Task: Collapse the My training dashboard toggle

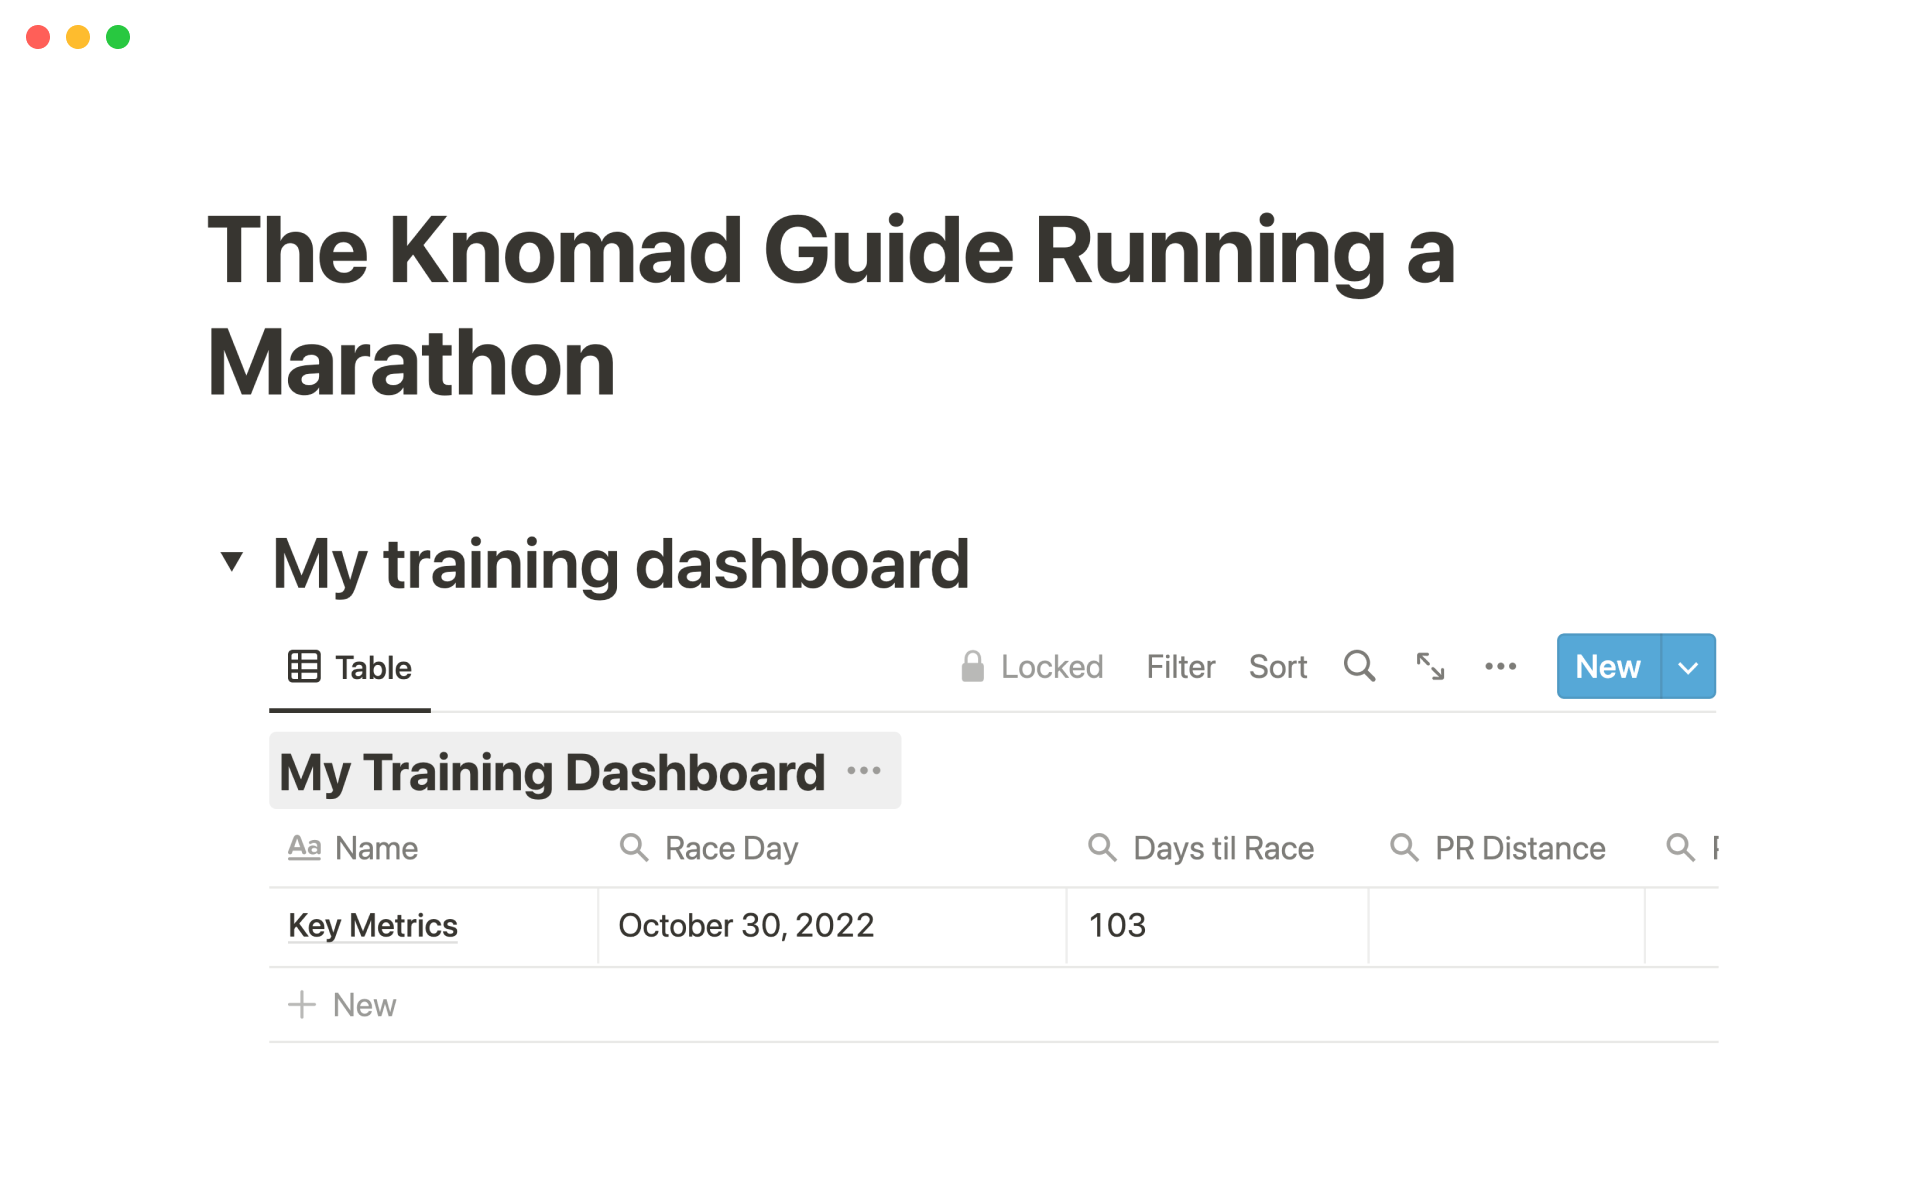Action: (x=232, y=562)
